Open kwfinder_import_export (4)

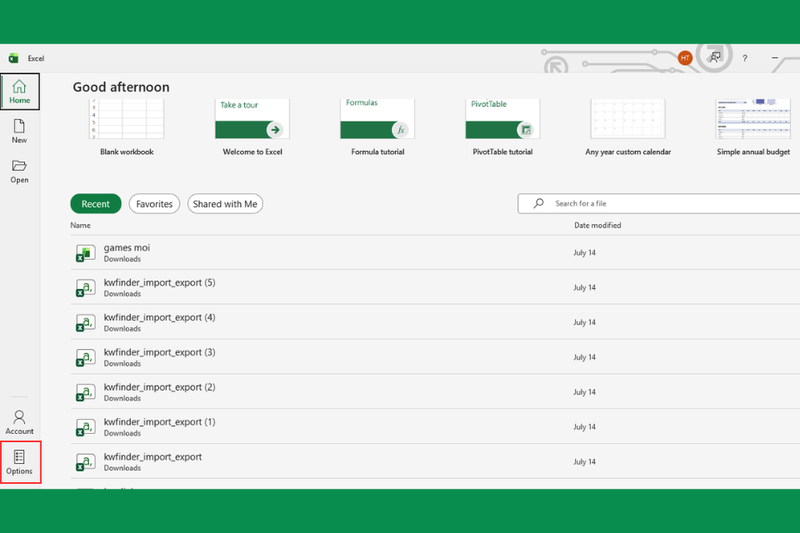435,322
